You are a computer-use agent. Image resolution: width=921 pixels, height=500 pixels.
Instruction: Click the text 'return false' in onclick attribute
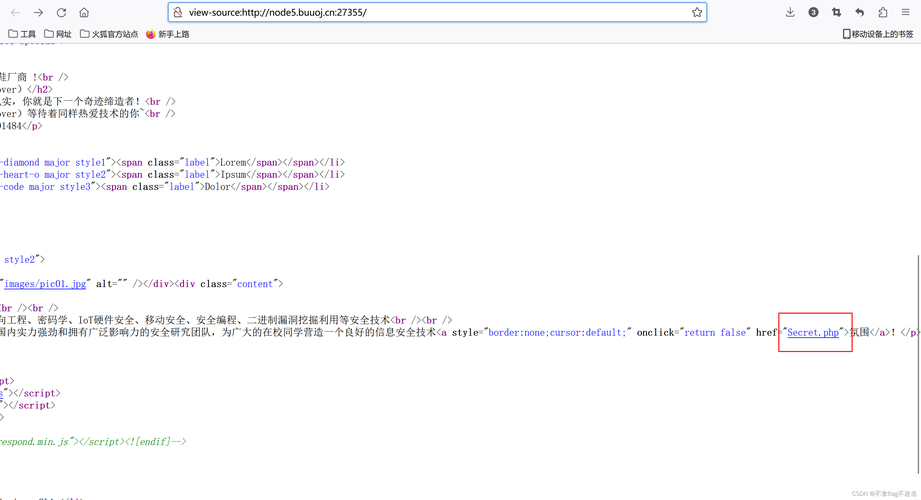[715, 333]
